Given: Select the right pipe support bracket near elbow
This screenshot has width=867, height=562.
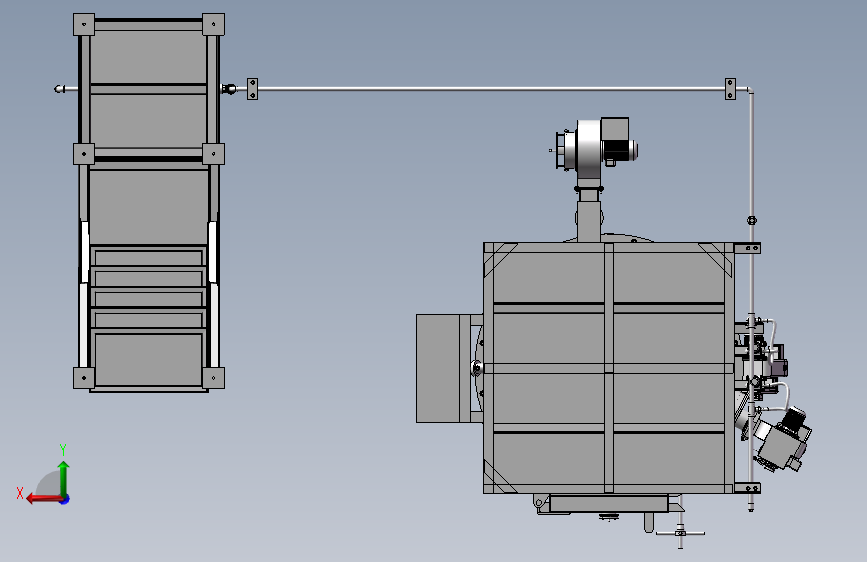Looking at the screenshot, I should point(730,89).
